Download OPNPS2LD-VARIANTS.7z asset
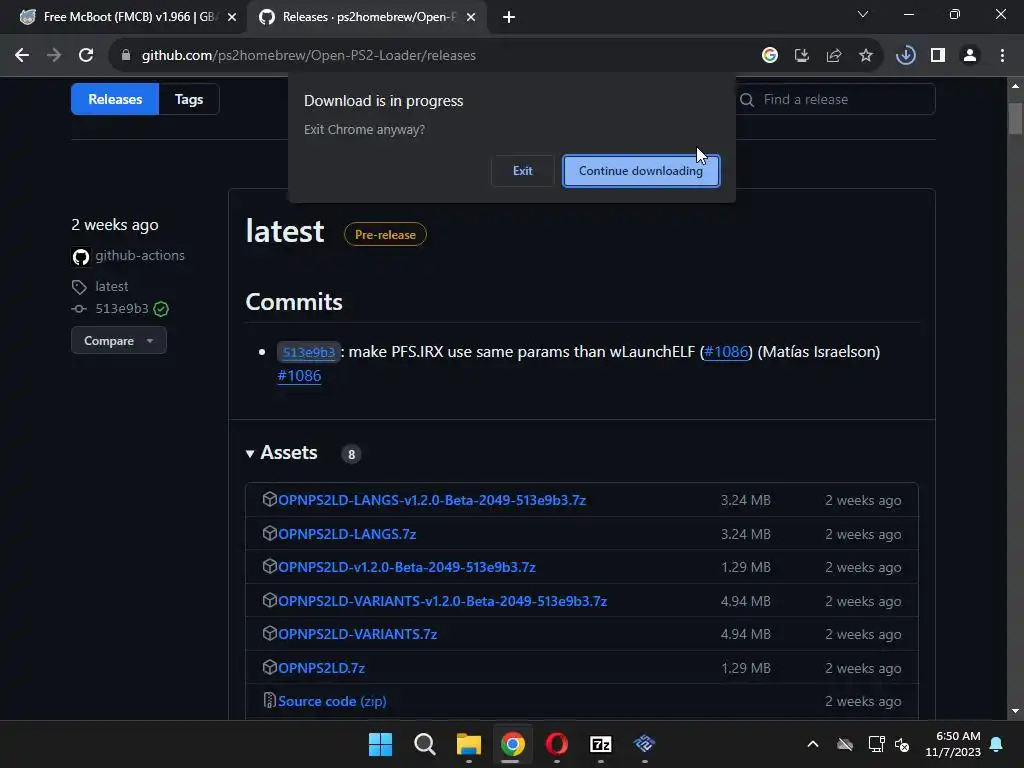The image size is (1024, 768). click(357, 634)
